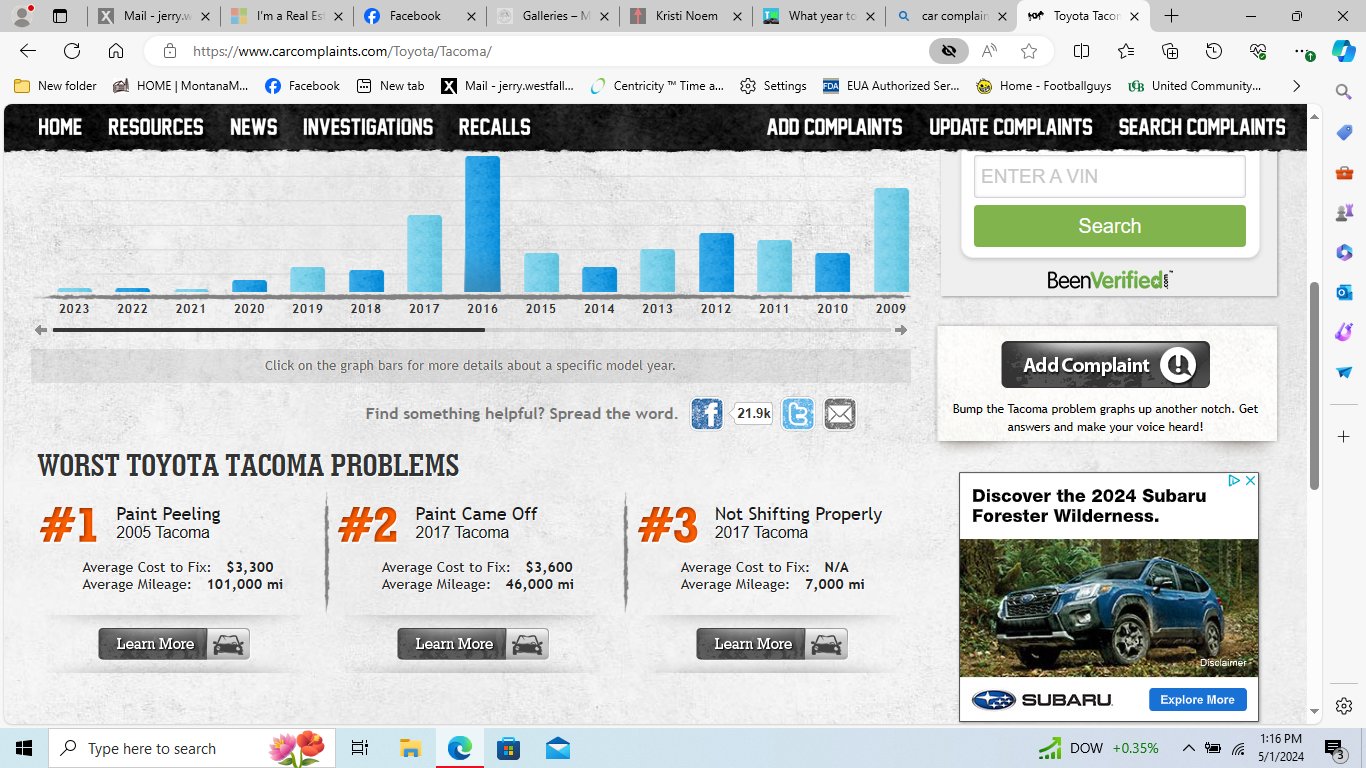Click the sidebar search magnifier icon
Screen dimensions: 1366x768
pos(1344,92)
